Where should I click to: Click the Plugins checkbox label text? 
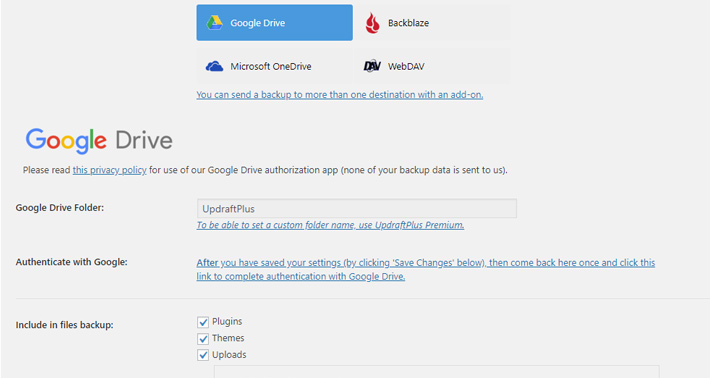227,321
